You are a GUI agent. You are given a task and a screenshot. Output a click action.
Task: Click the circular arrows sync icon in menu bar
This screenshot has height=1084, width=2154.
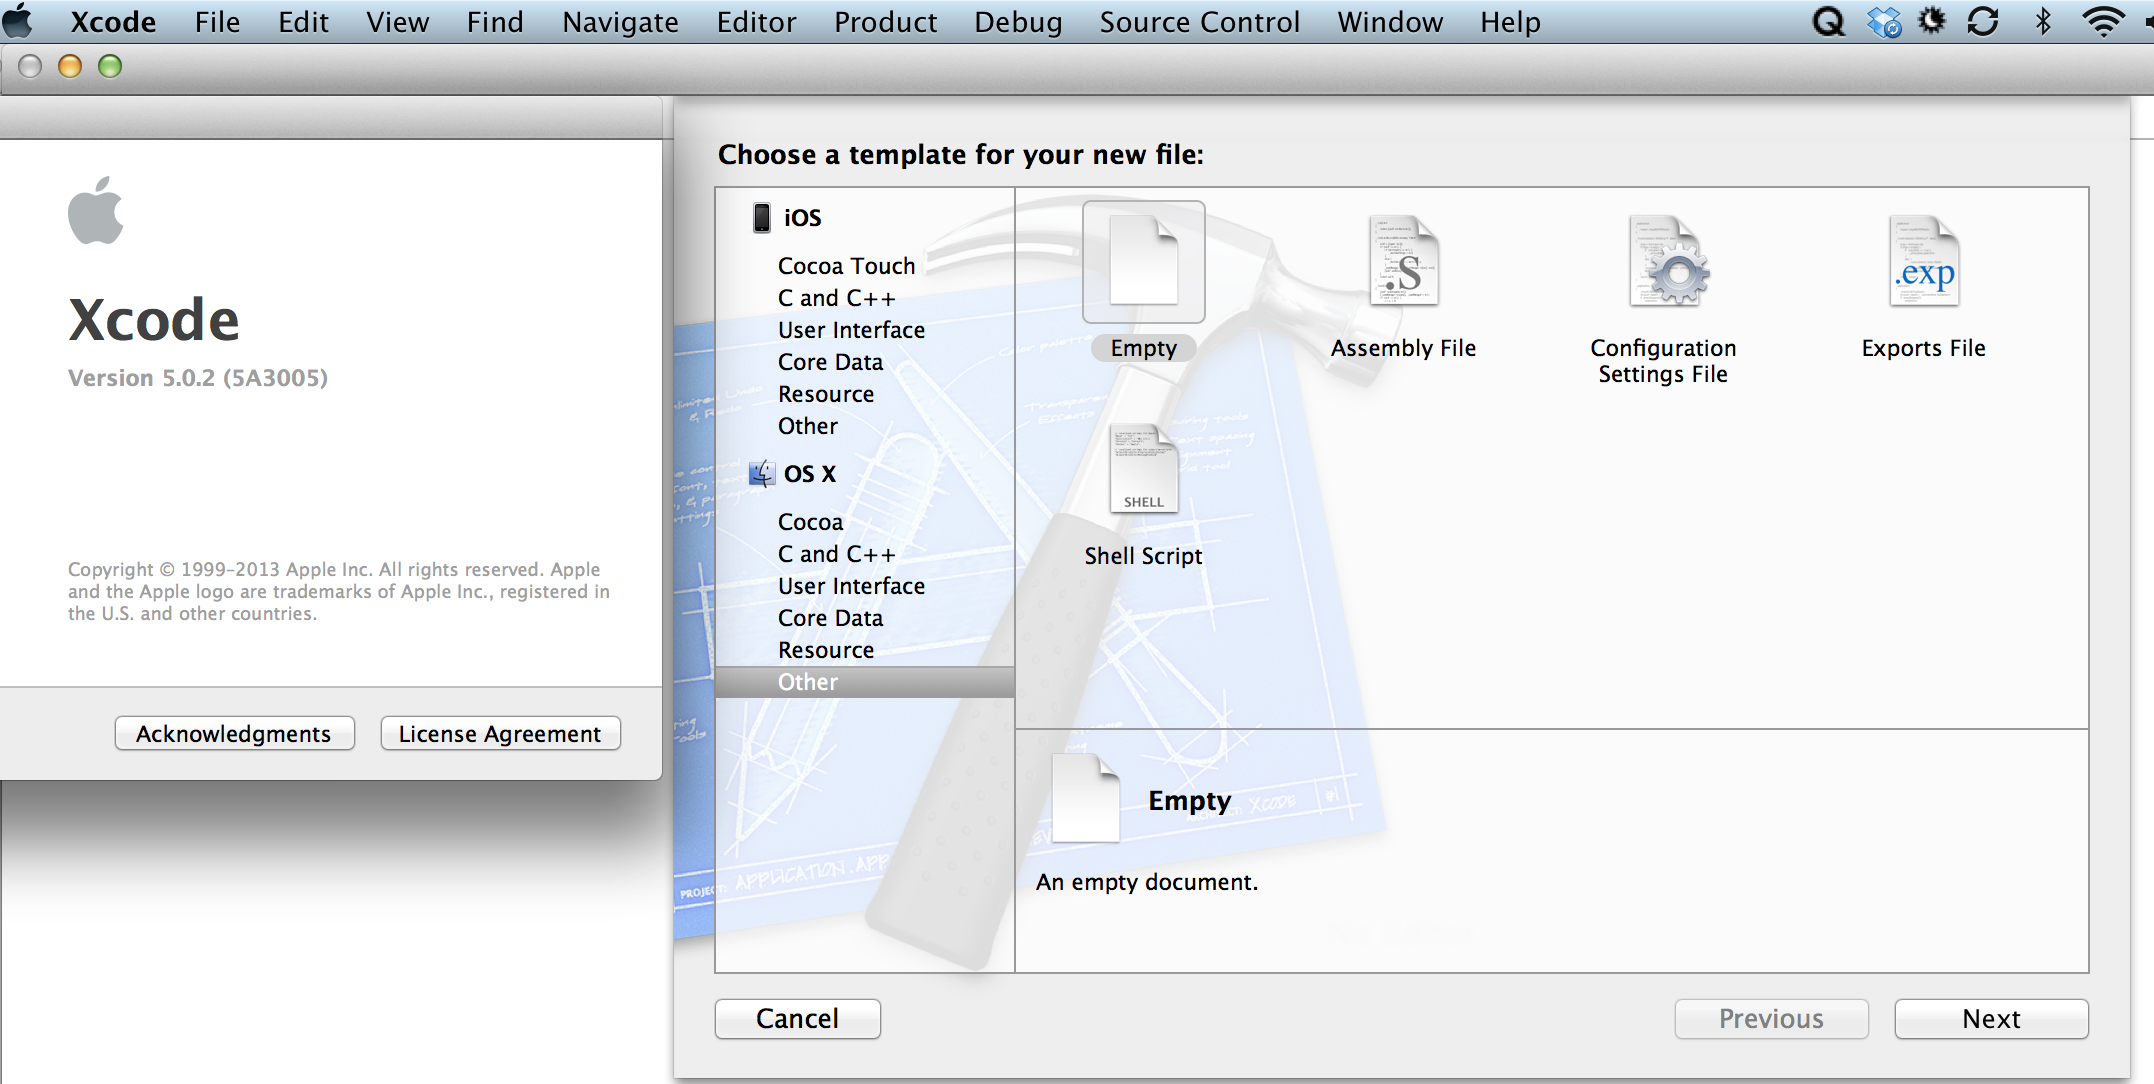click(x=1982, y=21)
